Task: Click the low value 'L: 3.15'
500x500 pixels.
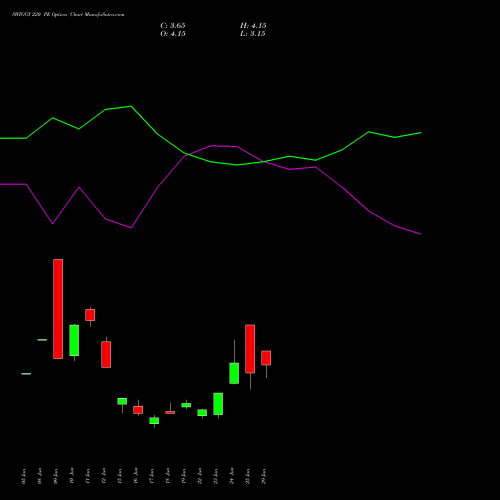Action: 253,34
